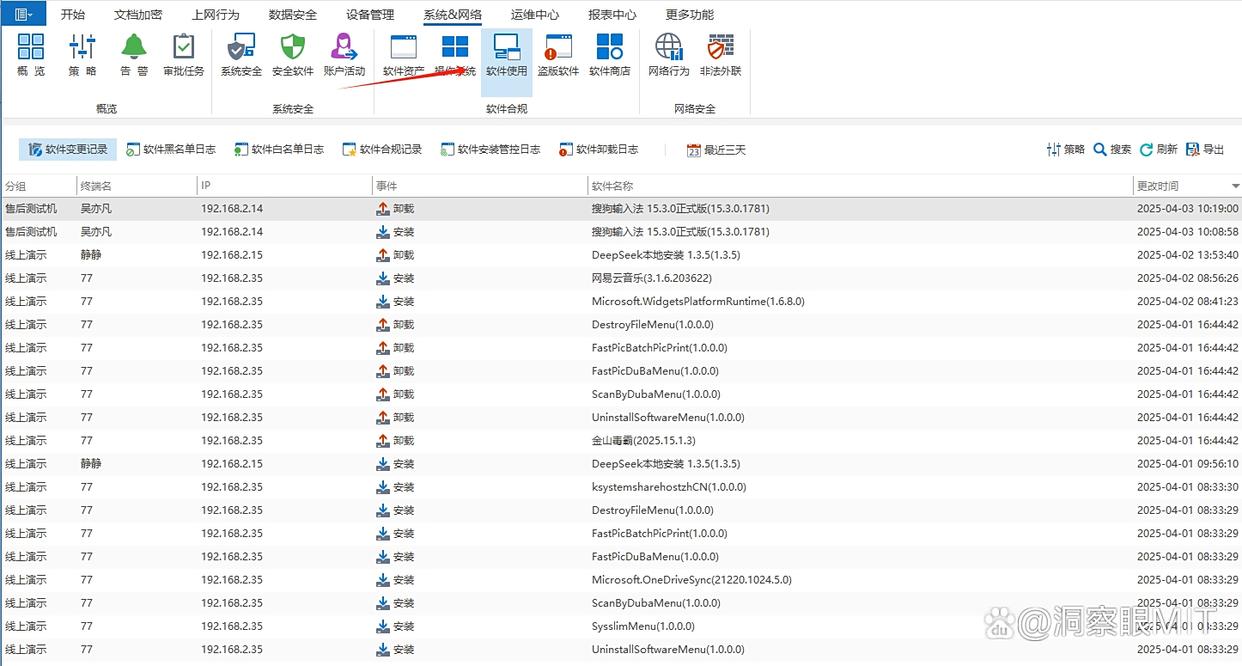Click install icon in SysslimMenu row
The width and height of the screenshot is (1242, 666).
coord(382,626)
